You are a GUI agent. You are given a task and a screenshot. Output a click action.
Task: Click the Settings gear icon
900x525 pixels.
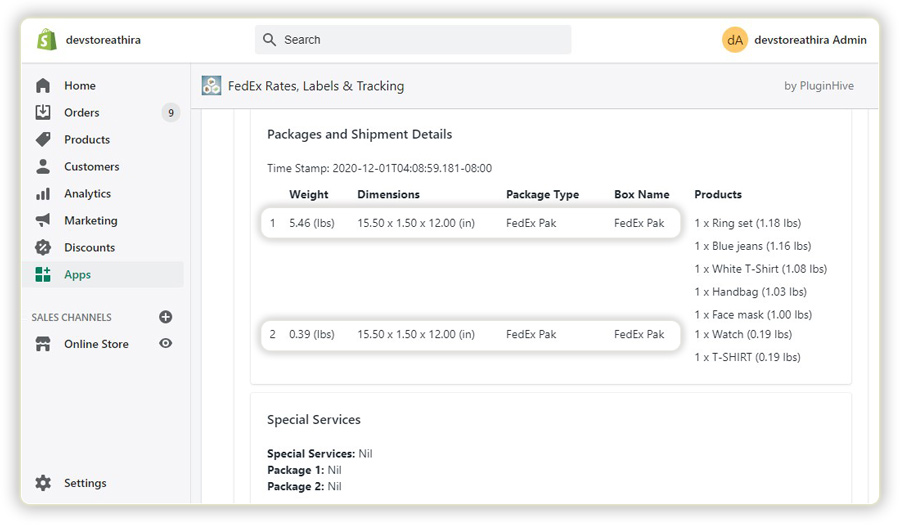click(x=42, y=483)
